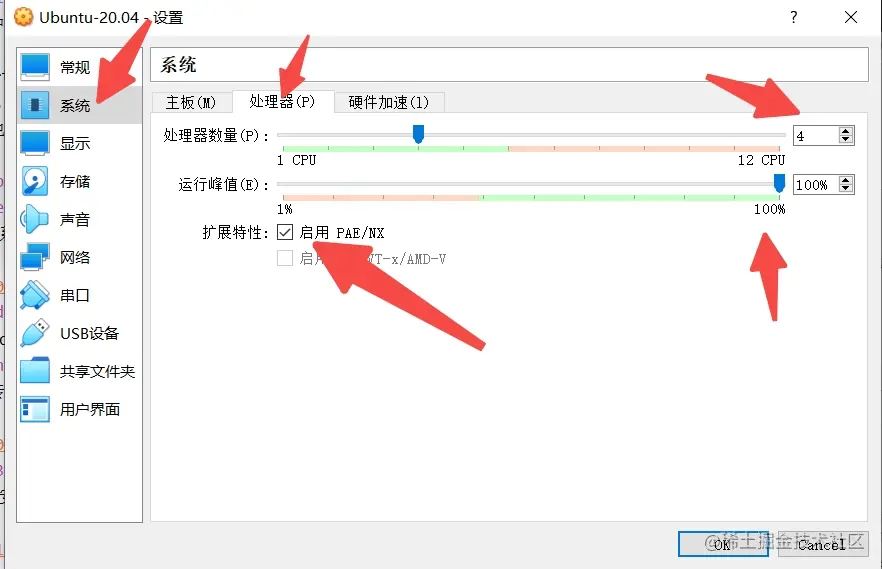Open the 网络 (Network) icon
The height and width of the screenshot is (569, 882).
[35, 257]
